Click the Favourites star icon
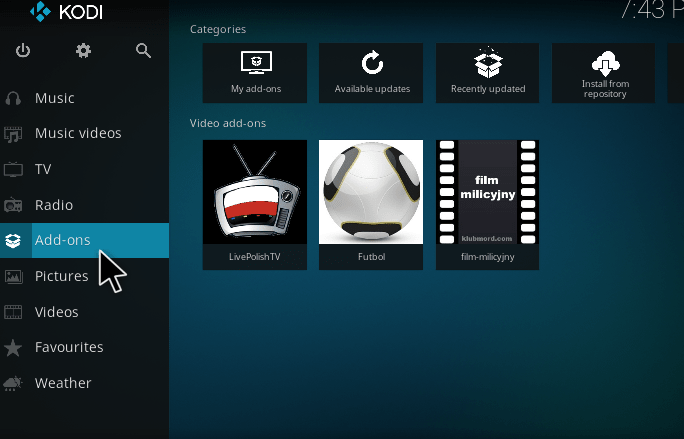Image resolution: width=684 pixels, height=439 pixels. click(x=13, y=348)
